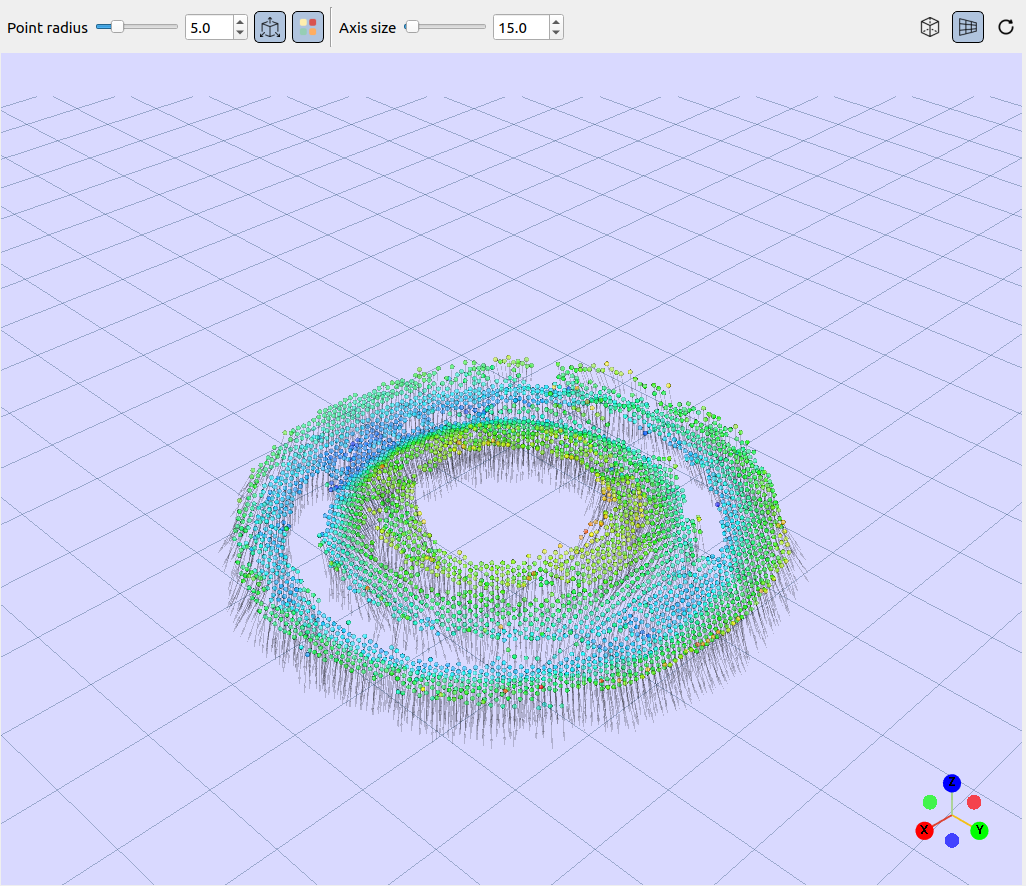Select the lower blue negative-Z gizmo ball

(952, 840)
